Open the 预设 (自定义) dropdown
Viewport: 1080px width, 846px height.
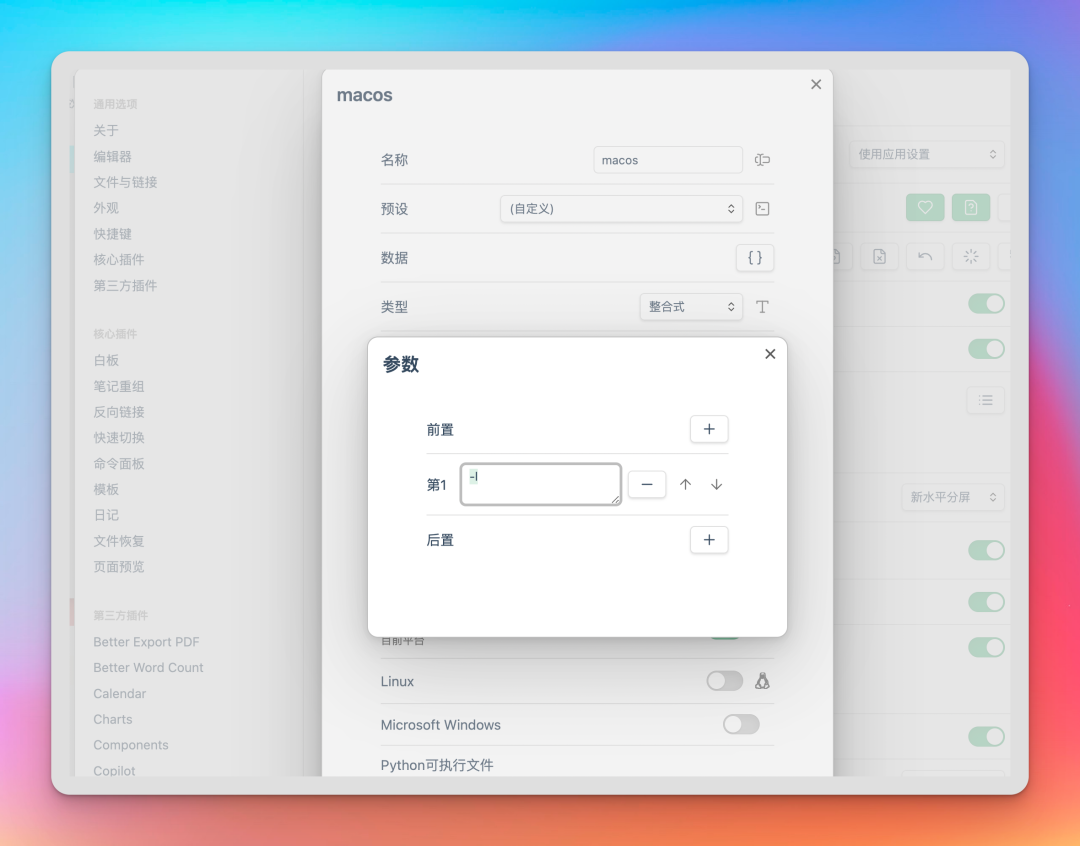coord(621,209)
